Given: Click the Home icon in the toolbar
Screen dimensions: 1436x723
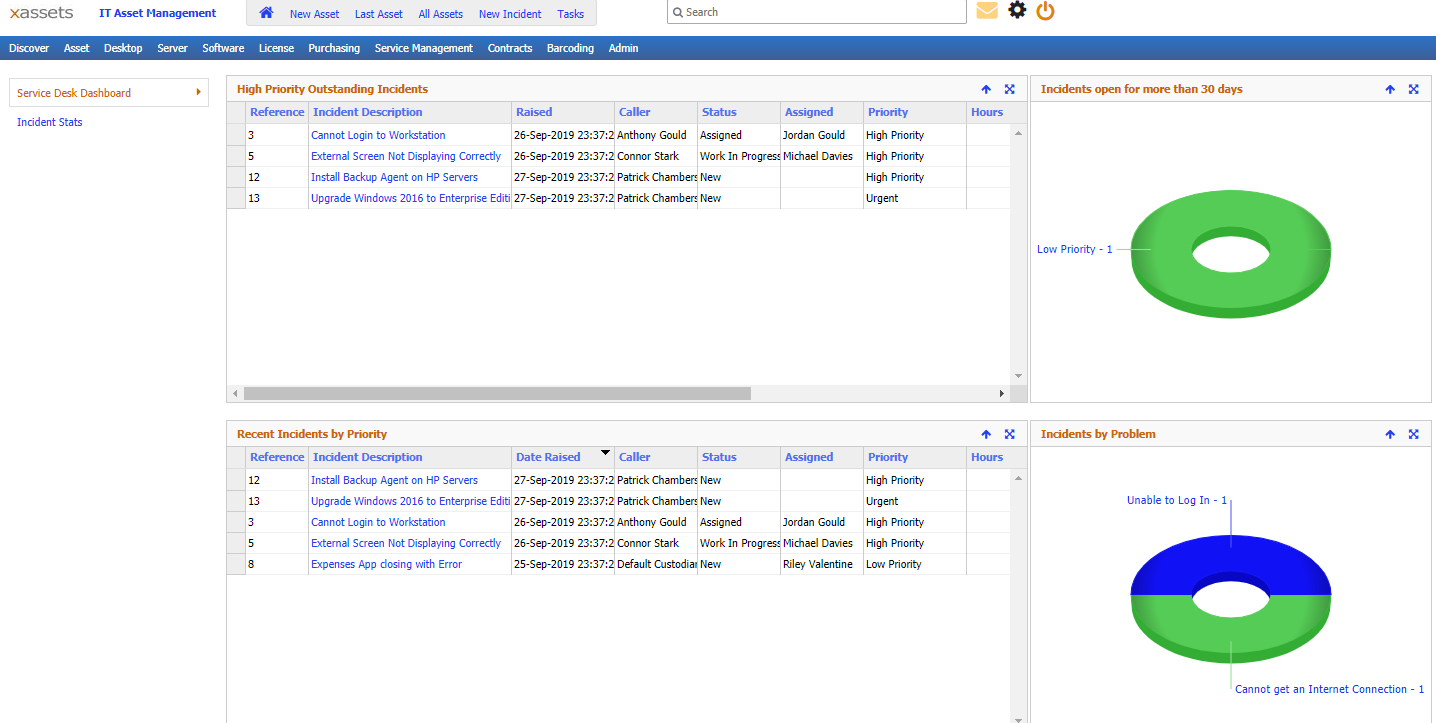Looking at the screenshot, I should point(264,13).
